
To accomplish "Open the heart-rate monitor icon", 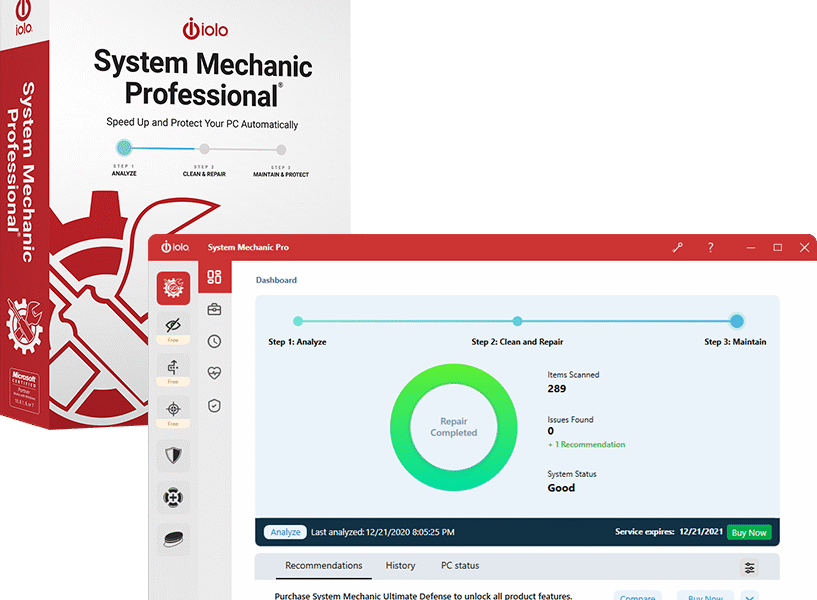I will click(214, 374).
